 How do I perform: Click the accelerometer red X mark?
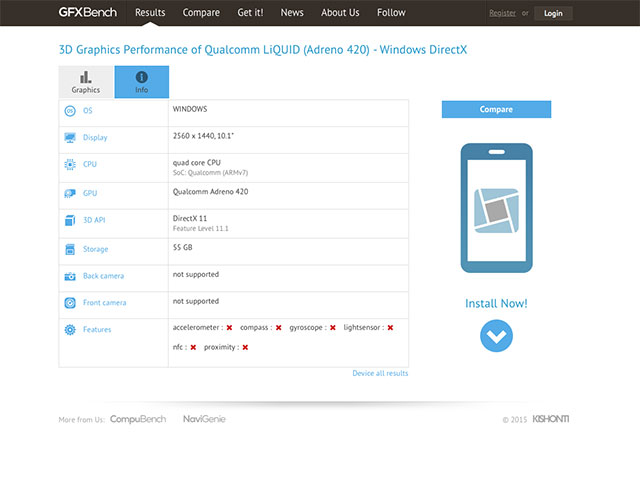pos(229,328)
